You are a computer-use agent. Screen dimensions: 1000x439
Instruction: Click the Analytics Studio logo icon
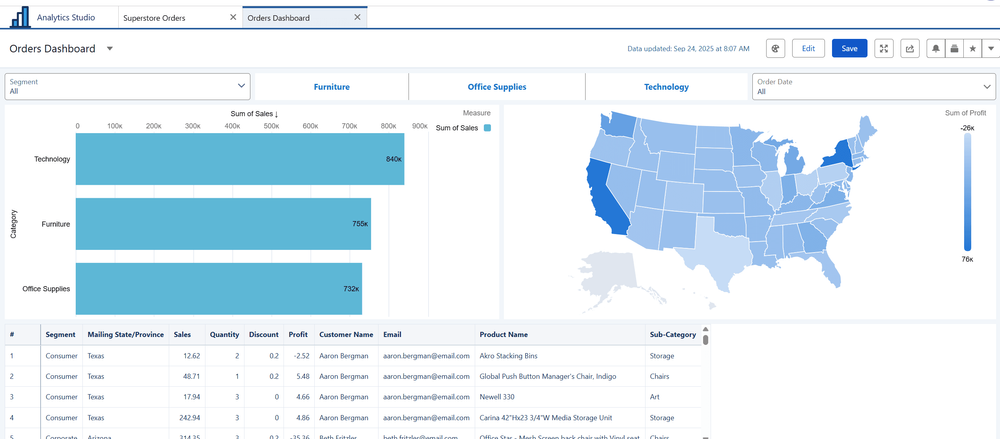pos(20,18)
